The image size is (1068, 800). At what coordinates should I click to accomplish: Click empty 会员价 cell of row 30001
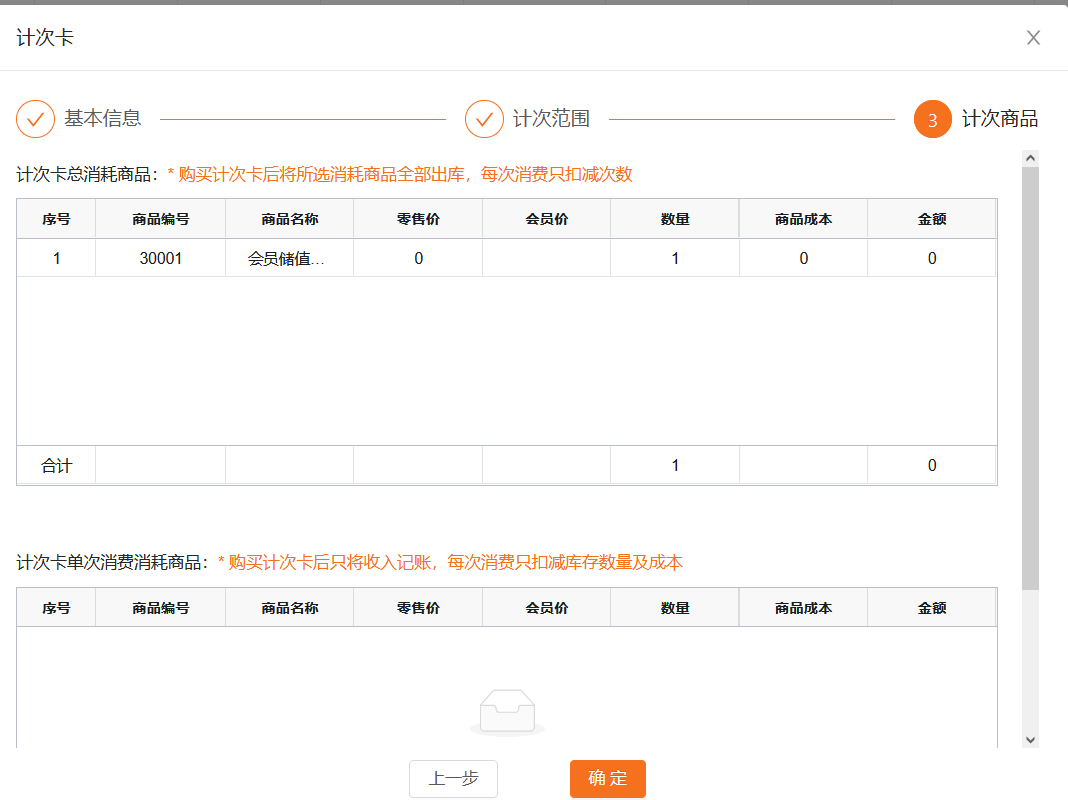[x=547, y=258]
